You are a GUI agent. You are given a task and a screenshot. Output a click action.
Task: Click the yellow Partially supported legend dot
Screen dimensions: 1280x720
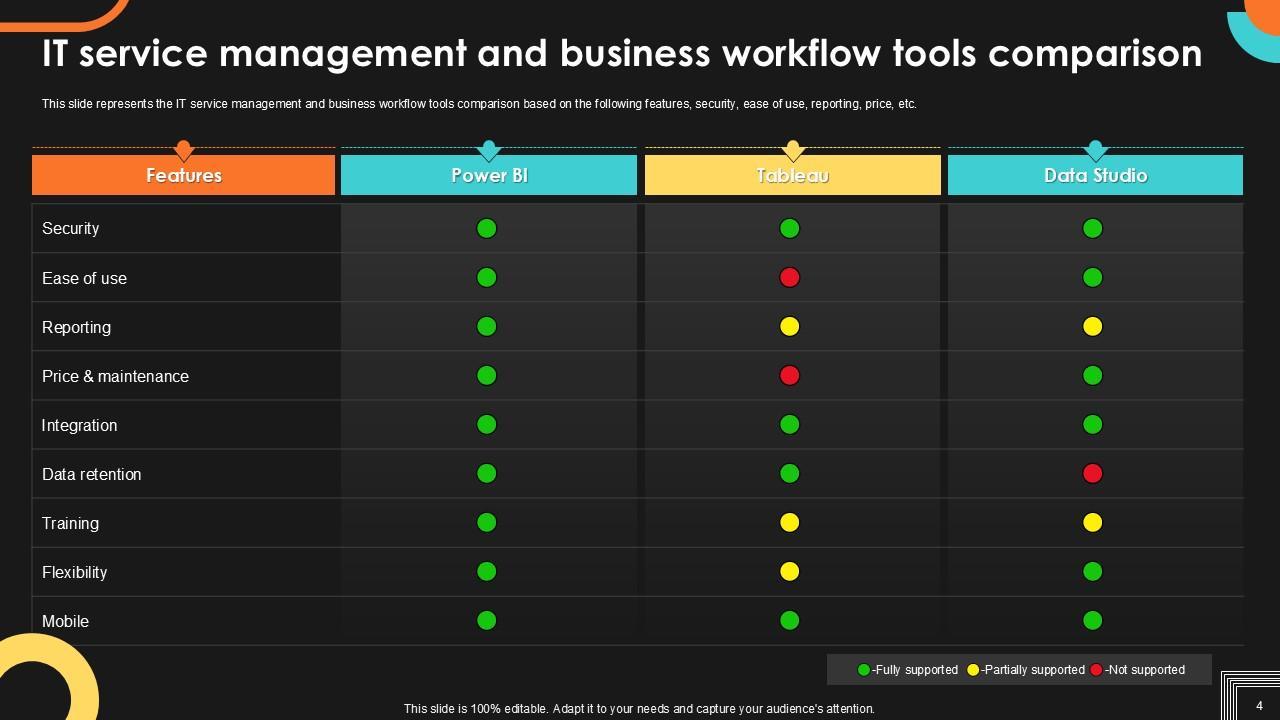pyautogui.click(x=973, y=670)
